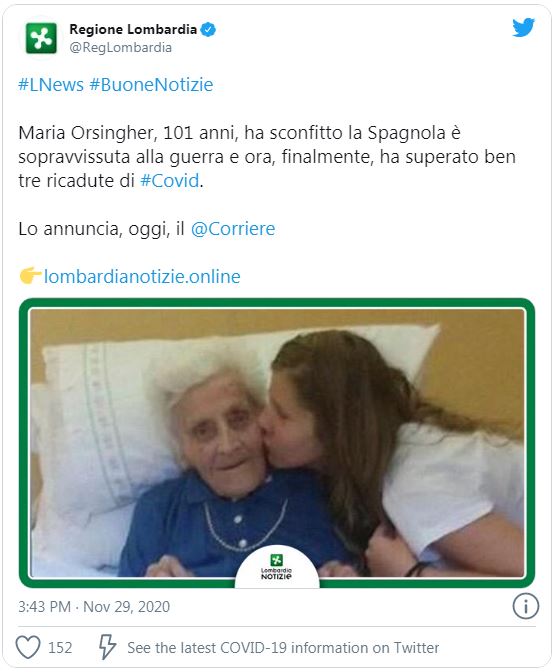Open the tweet info circle icon

pyautogui.click(x=525, y=606)
